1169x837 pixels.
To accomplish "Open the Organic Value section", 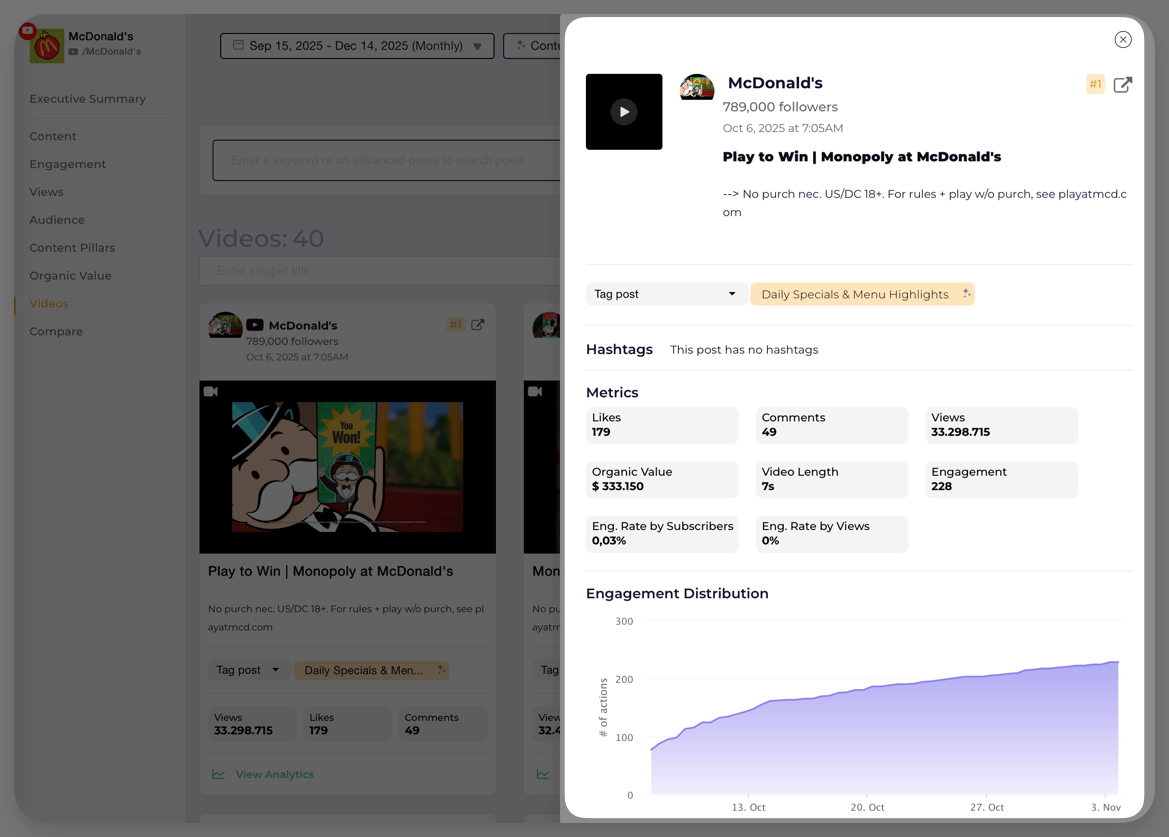I will tap(70, 276).
